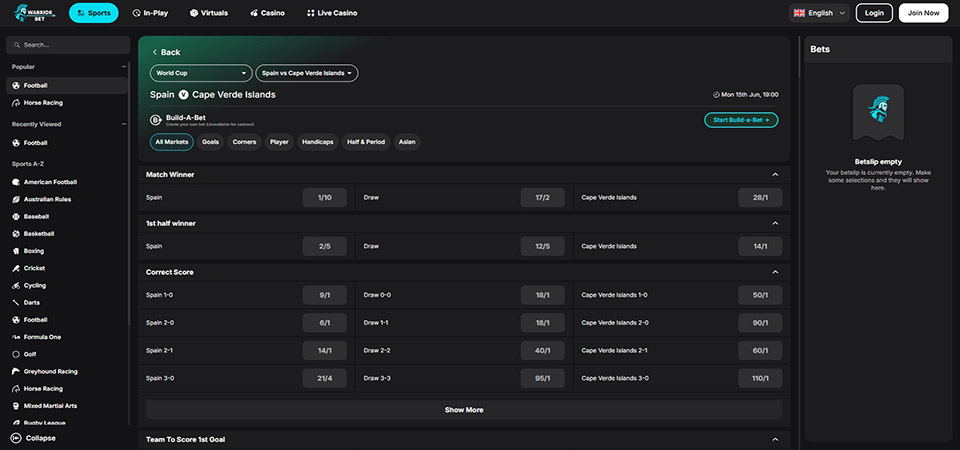This screenshot has height=450, width=960.
Task: Go Back to previous page
Action: click(166, 53)
